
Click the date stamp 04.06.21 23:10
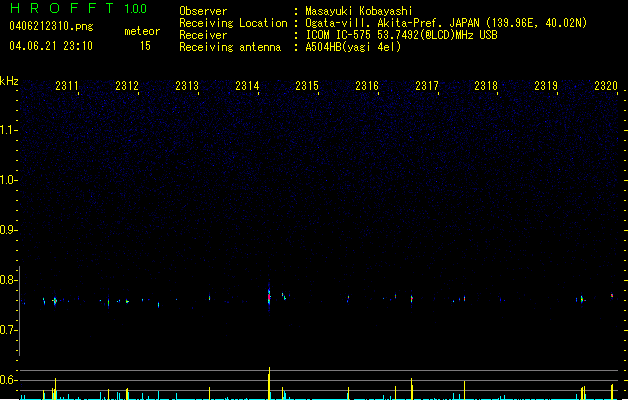coord(51,46)
